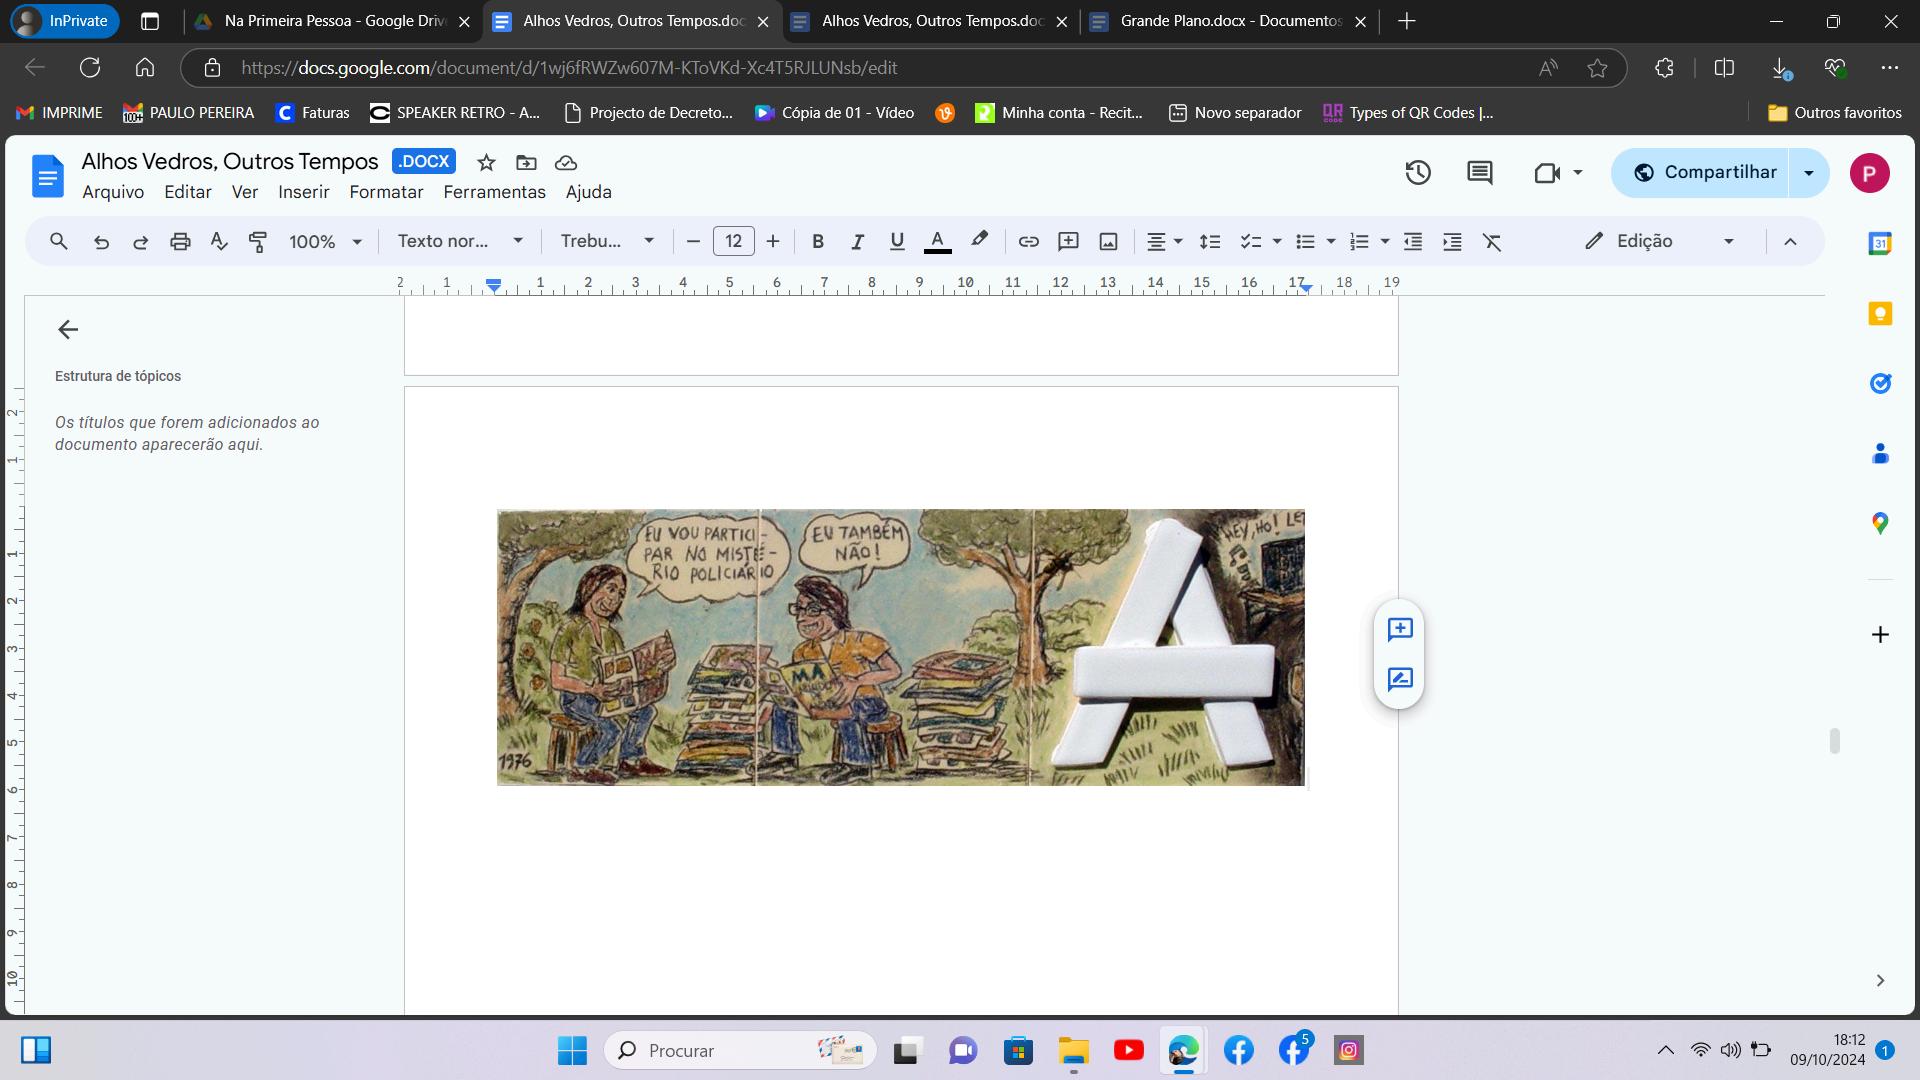
Task: Click the Compartilhar button
Action: pyautogui.click(x=1705, y=173)
